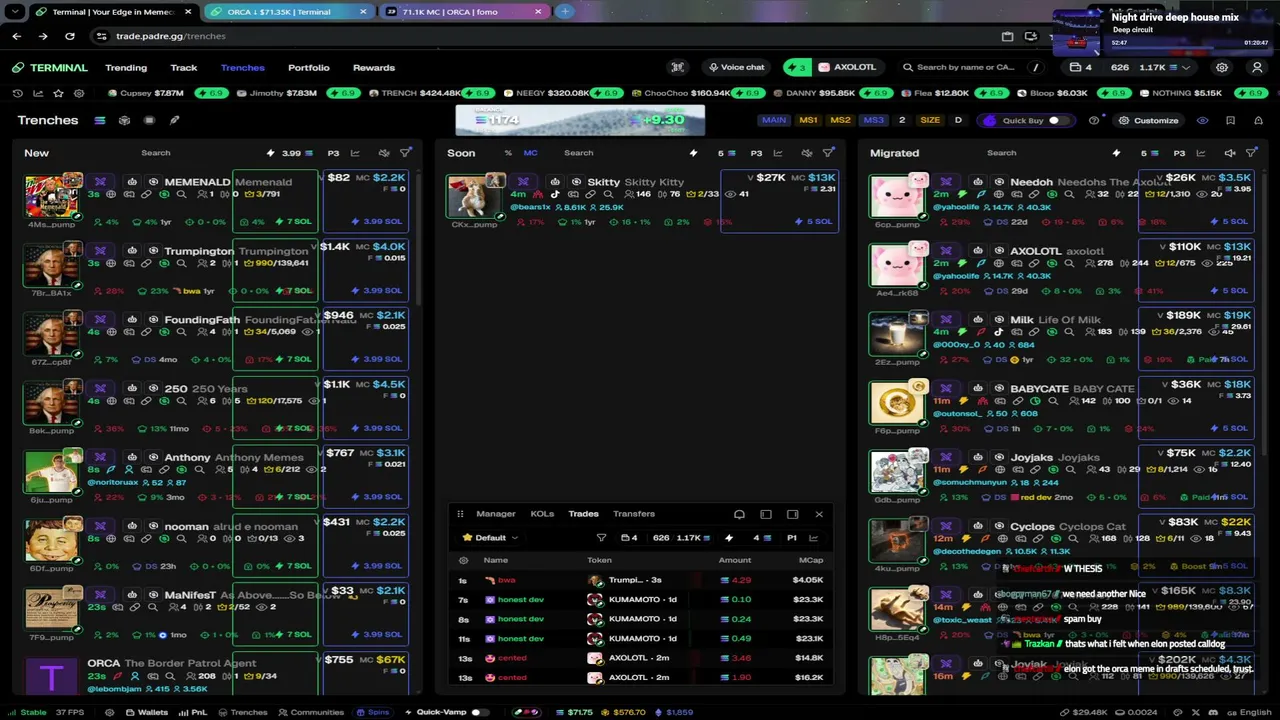The width and height of the screenshot is (1280, 720).
Task: Switch to the Transfers tab in the trades panel
Action: 634,514
